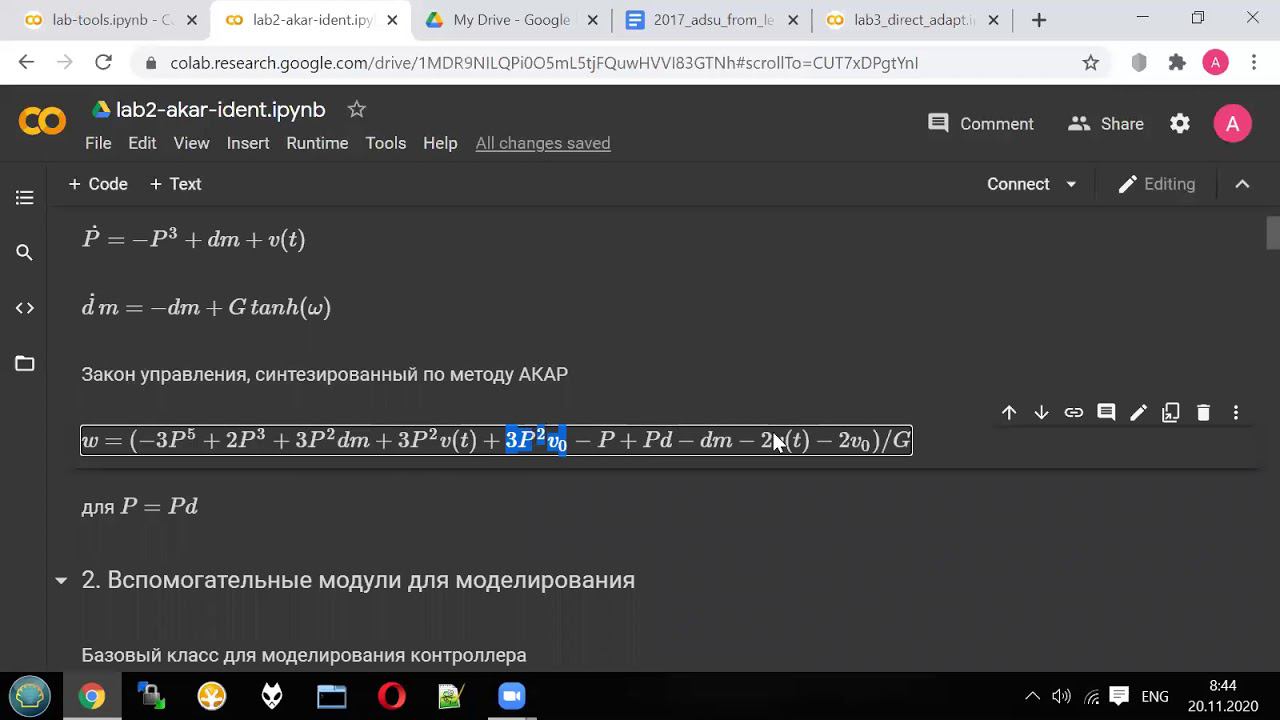This screenshot has height=720, width=1280.
Task: Open the Tools menu
Action: 385,143
